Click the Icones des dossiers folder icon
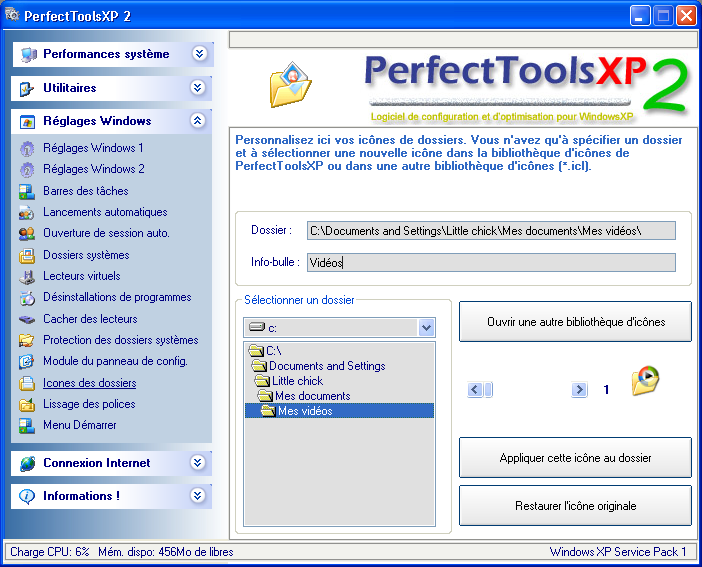Image resolution: width=702 pixels, height=567 pixels. point(27,383)
